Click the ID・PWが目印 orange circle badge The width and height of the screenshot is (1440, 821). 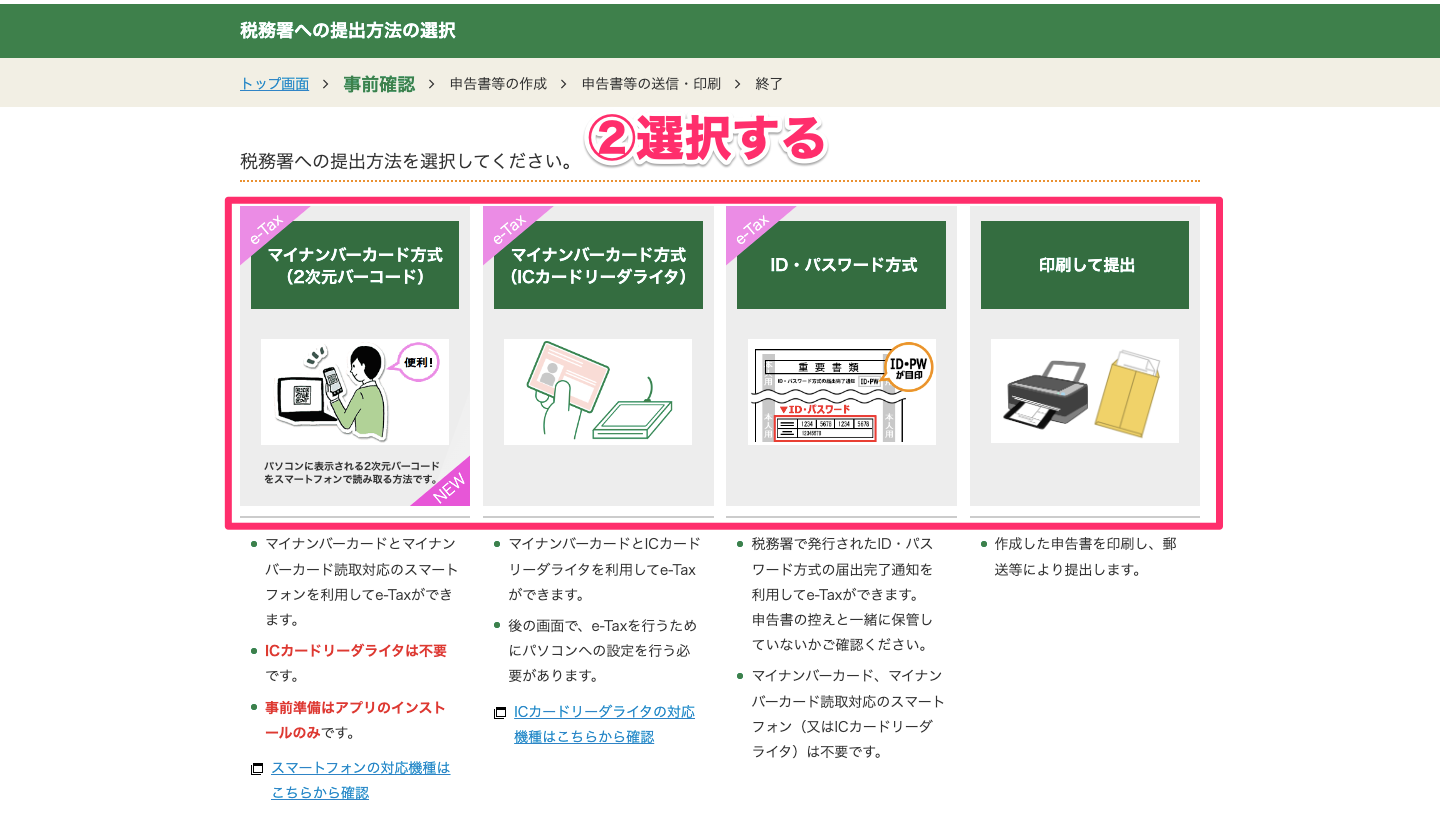908,367
